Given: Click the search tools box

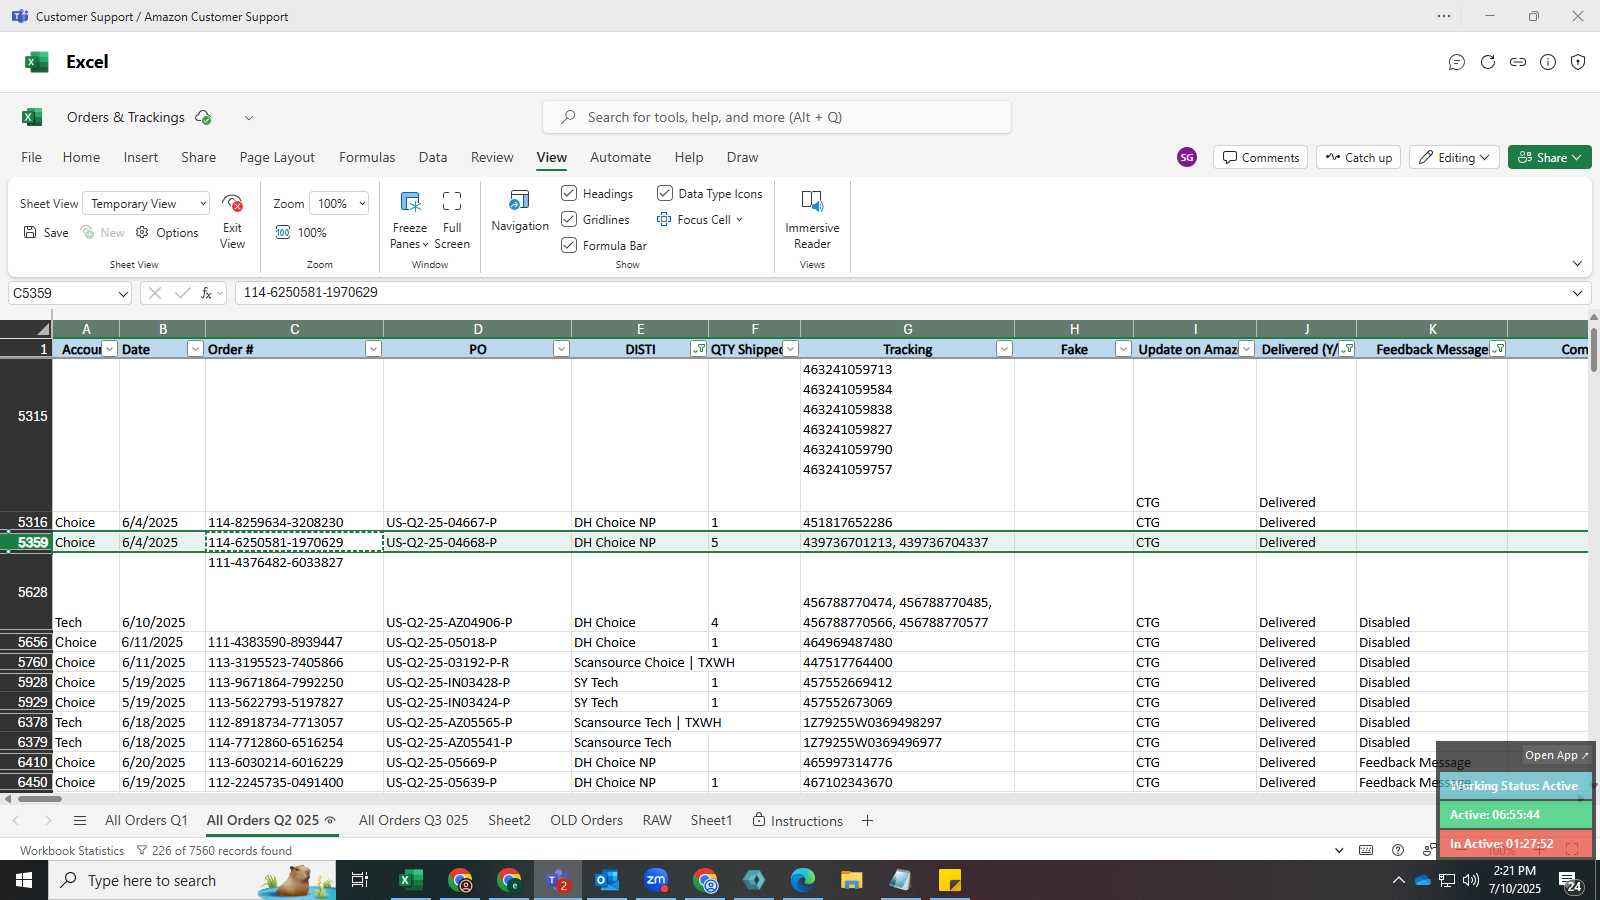Looking at the screenshot, I should [x=777, y=117].
